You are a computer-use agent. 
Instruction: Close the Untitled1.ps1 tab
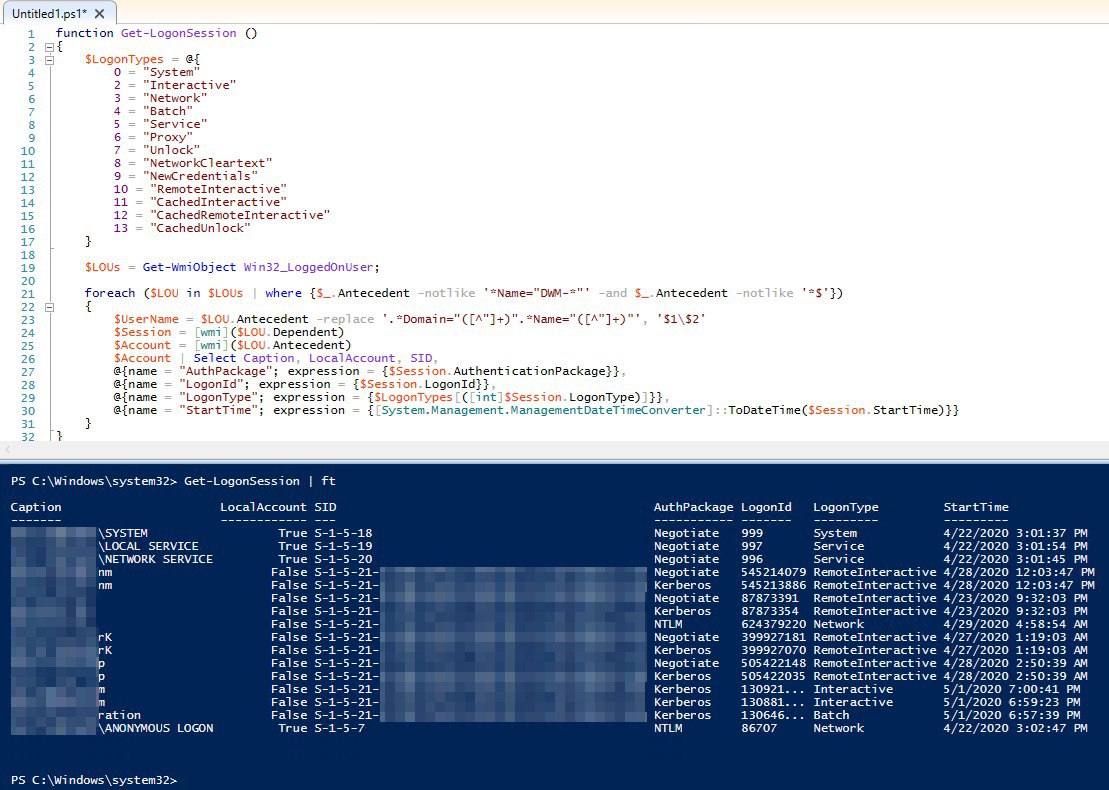point(100,13)
